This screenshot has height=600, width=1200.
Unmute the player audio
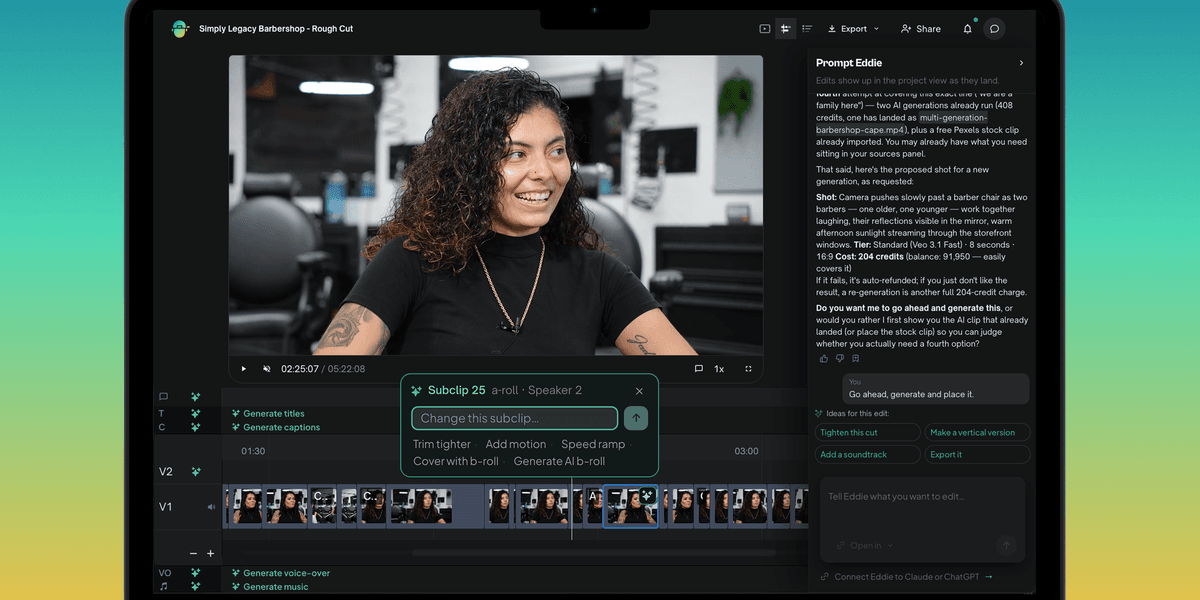click(x=267, y=369)
